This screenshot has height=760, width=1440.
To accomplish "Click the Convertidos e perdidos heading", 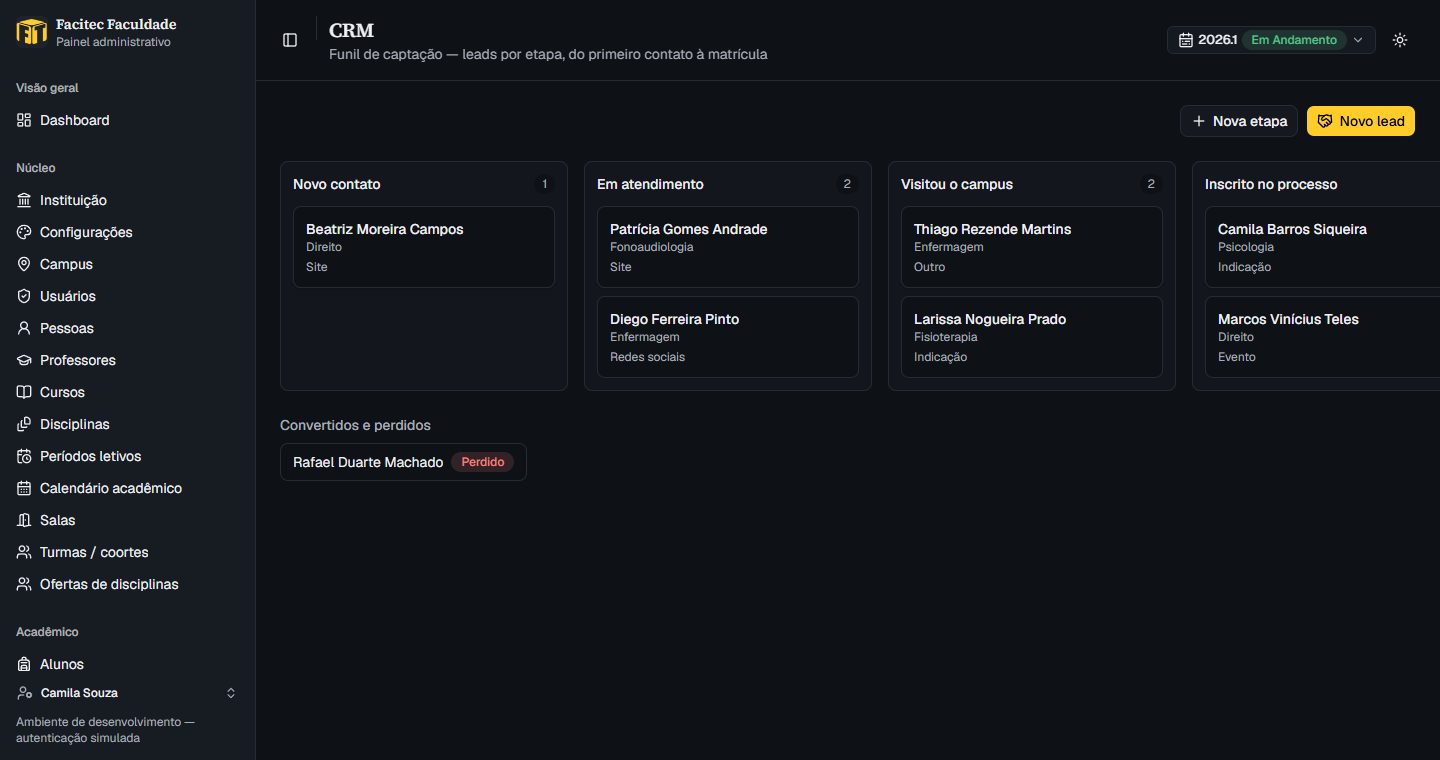I will (355, 425).
